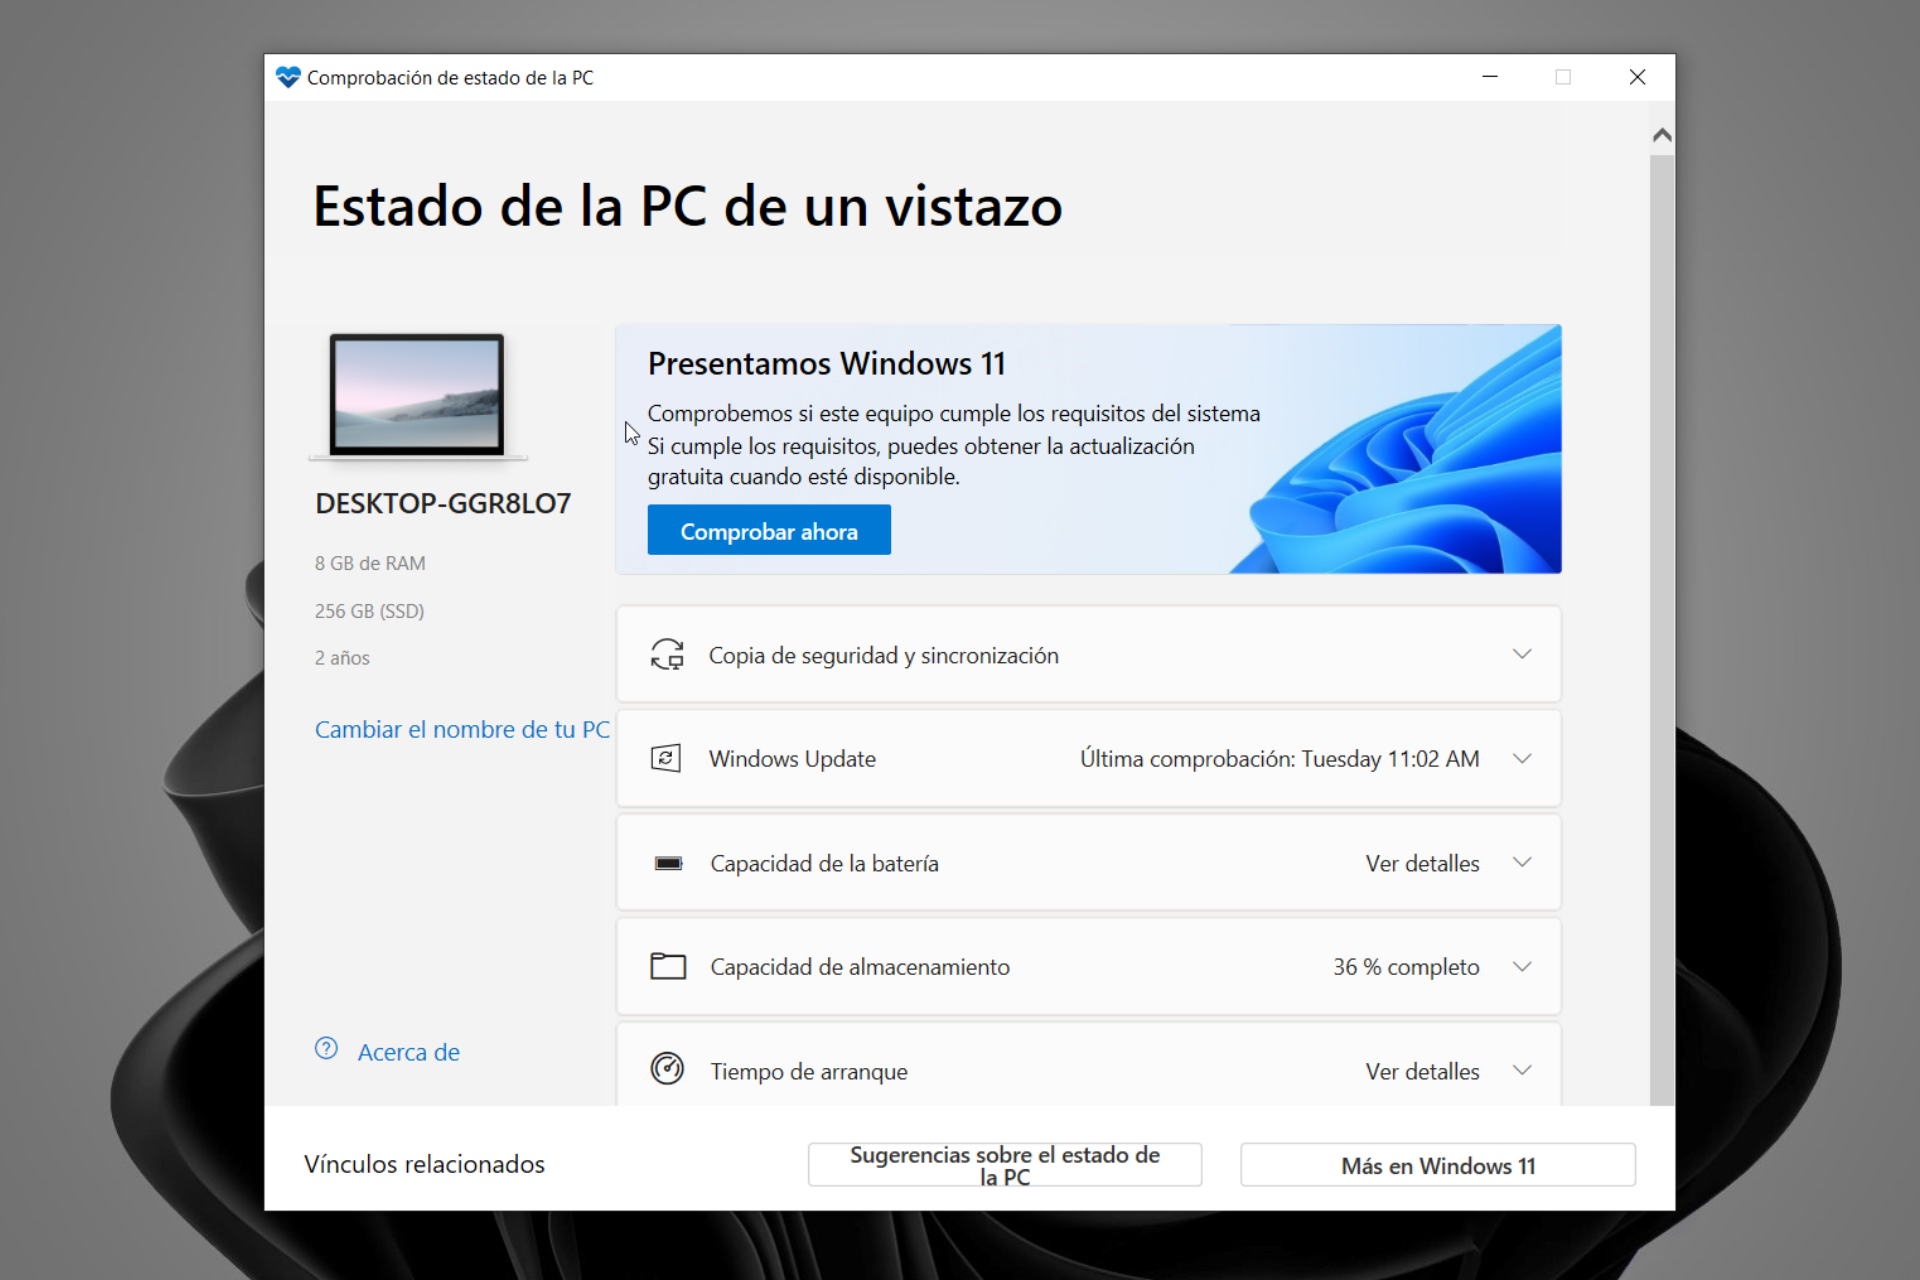The image size is (1920, 1280).
Task: Open the Acerca de link
Action: (409, 1052)
